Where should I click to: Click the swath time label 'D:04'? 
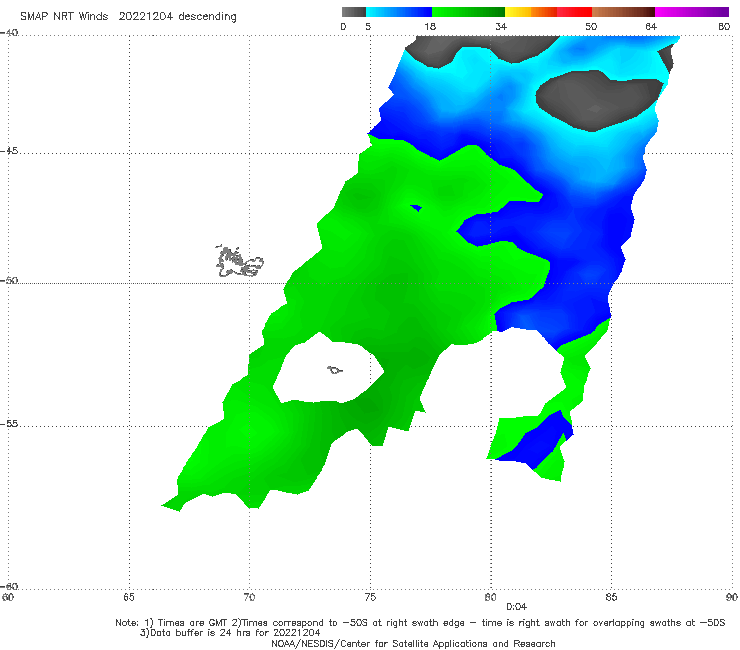coord(516,607)
